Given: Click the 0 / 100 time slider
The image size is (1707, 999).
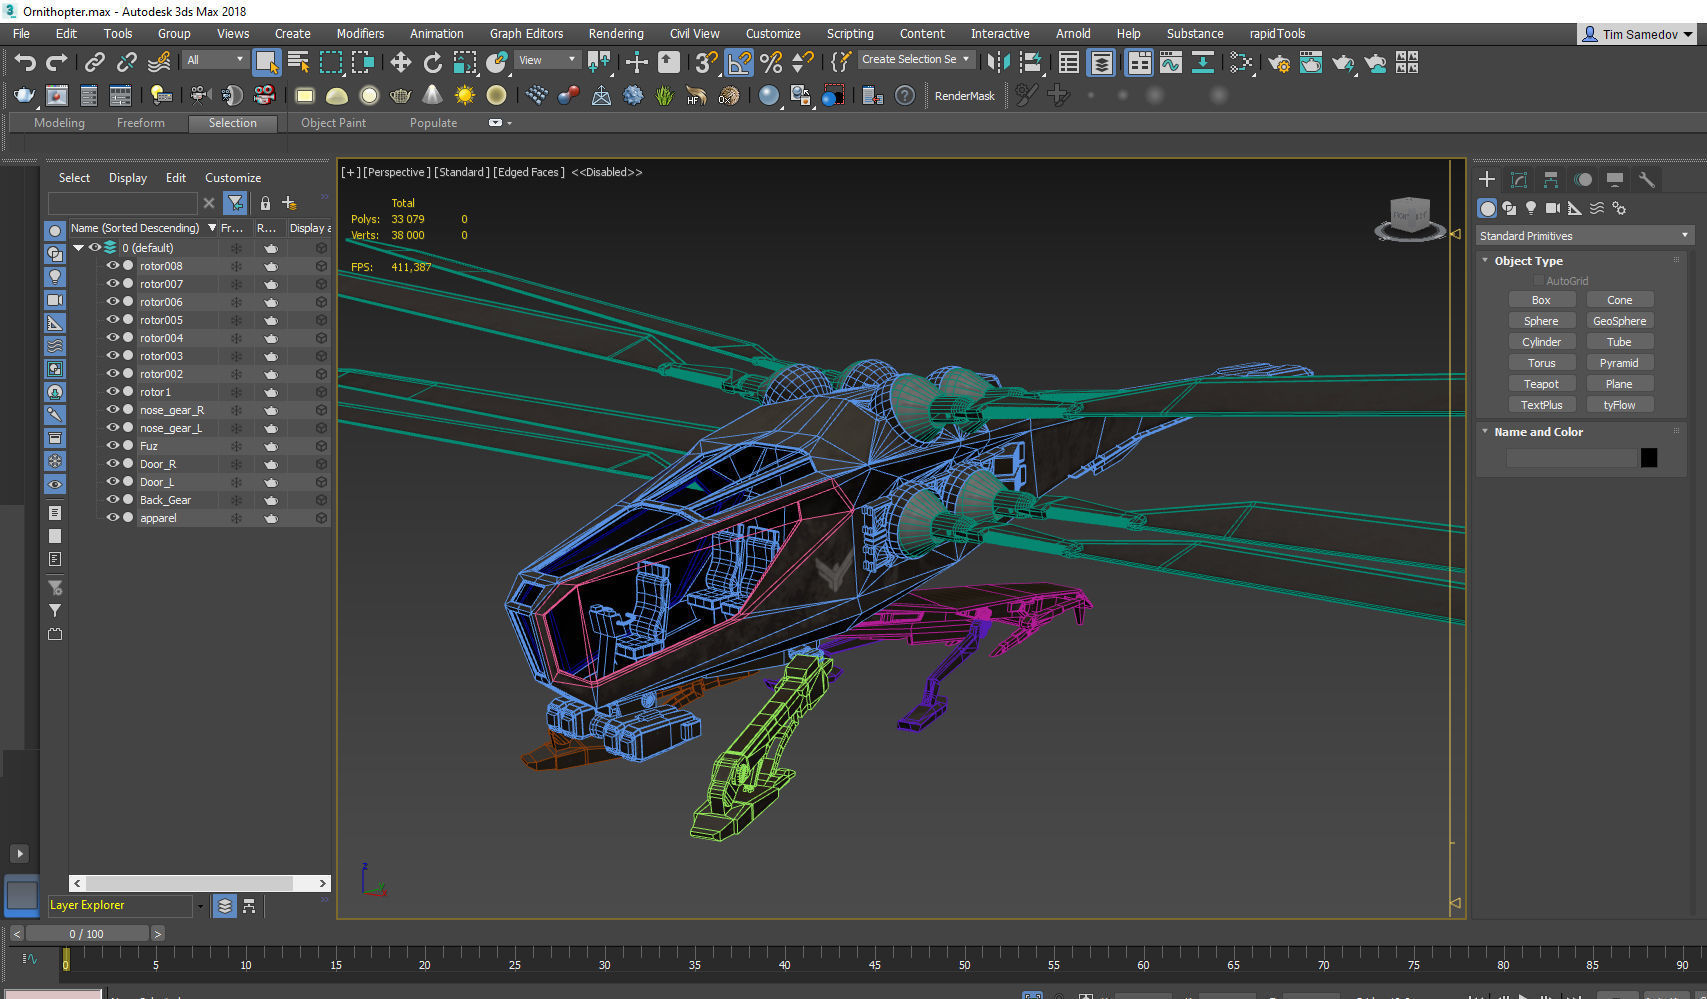Looking at the screenshot, I should 87,934.
